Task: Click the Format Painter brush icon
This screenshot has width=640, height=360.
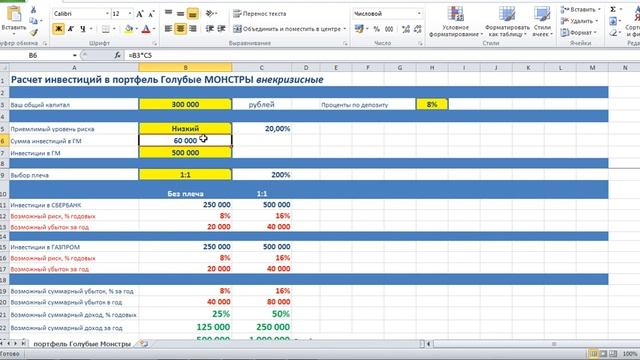Action: (33, 32)
